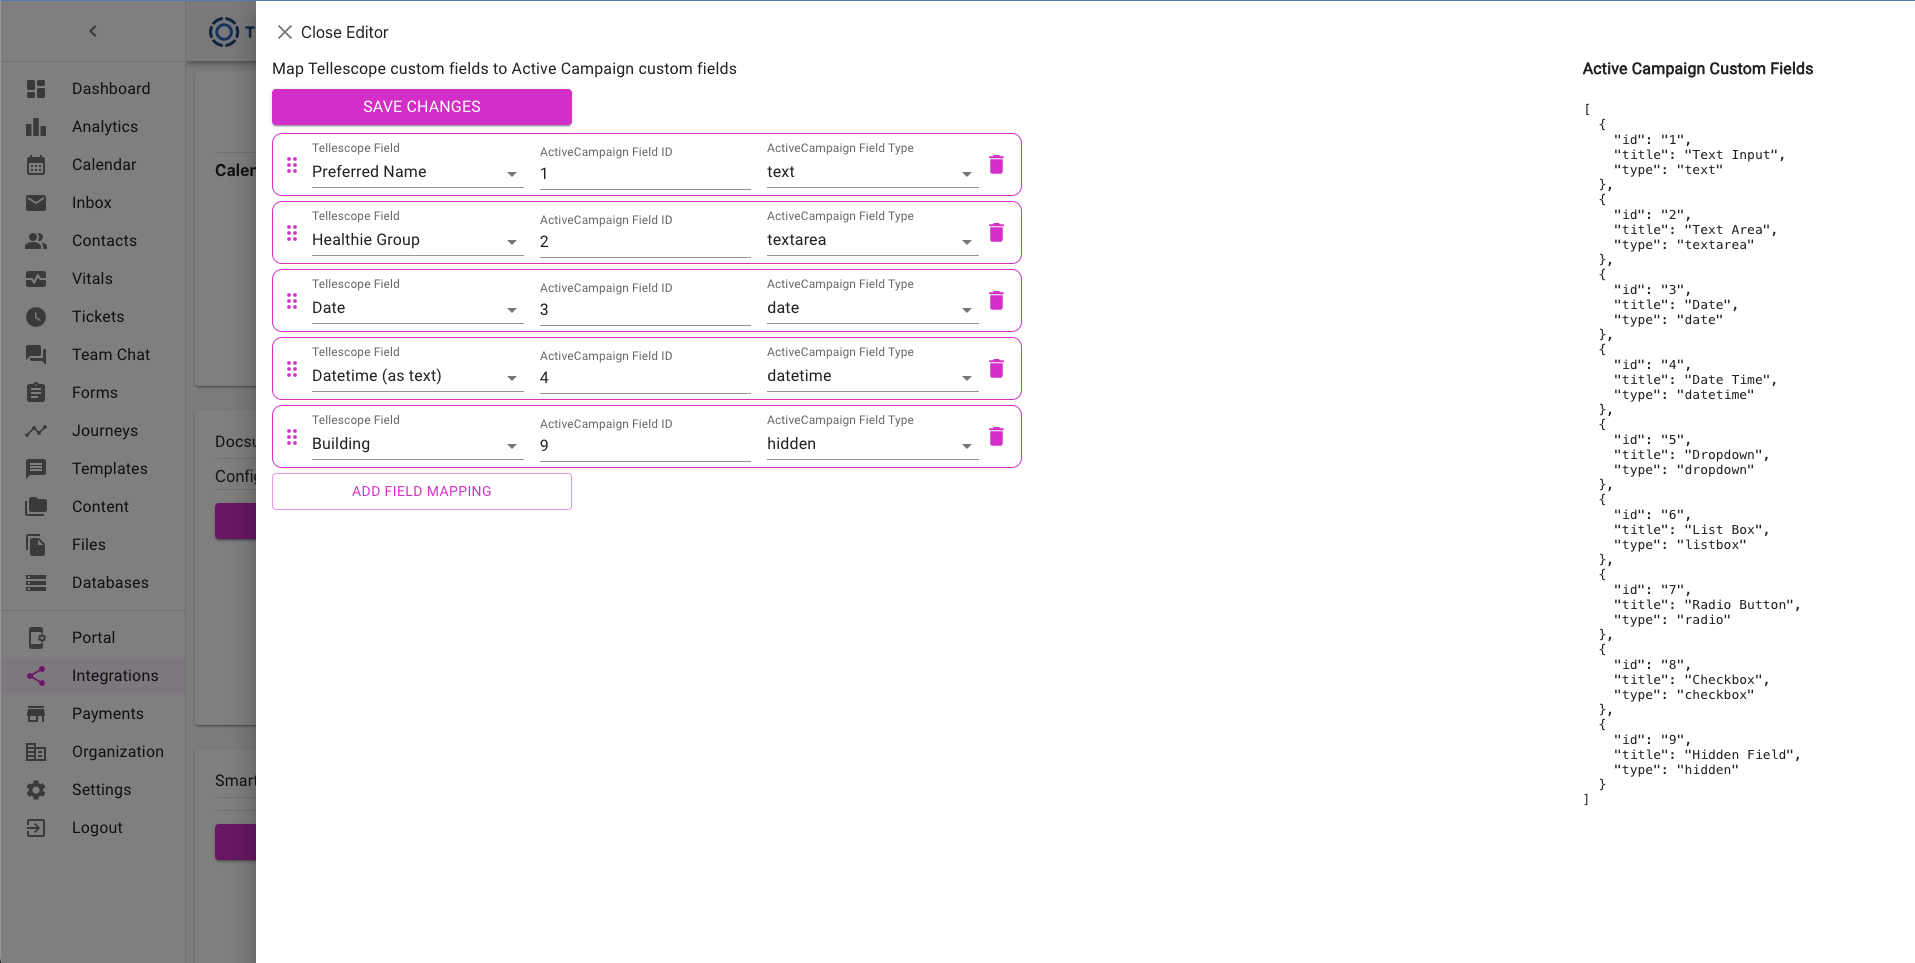The width and height of the screenshot is (1915, 963).
Task: Click the Close Editor X icon
Action: 285,32
